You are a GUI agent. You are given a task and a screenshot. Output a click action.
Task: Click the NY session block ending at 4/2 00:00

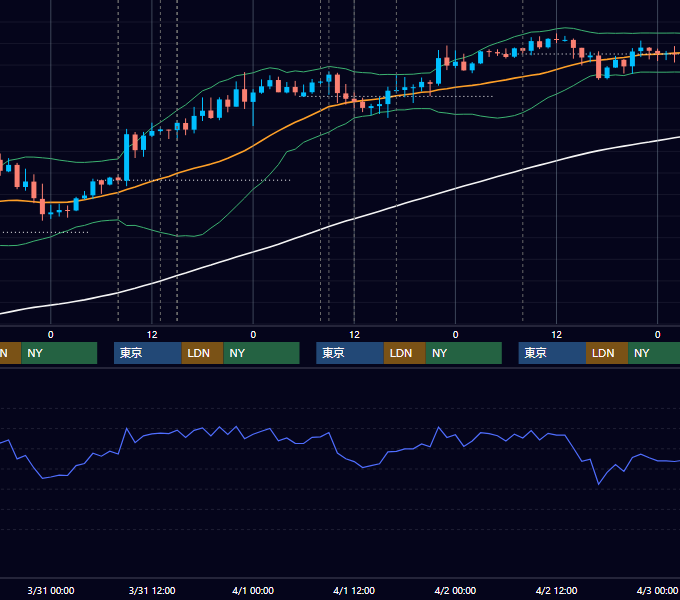(x=464, y=353)
